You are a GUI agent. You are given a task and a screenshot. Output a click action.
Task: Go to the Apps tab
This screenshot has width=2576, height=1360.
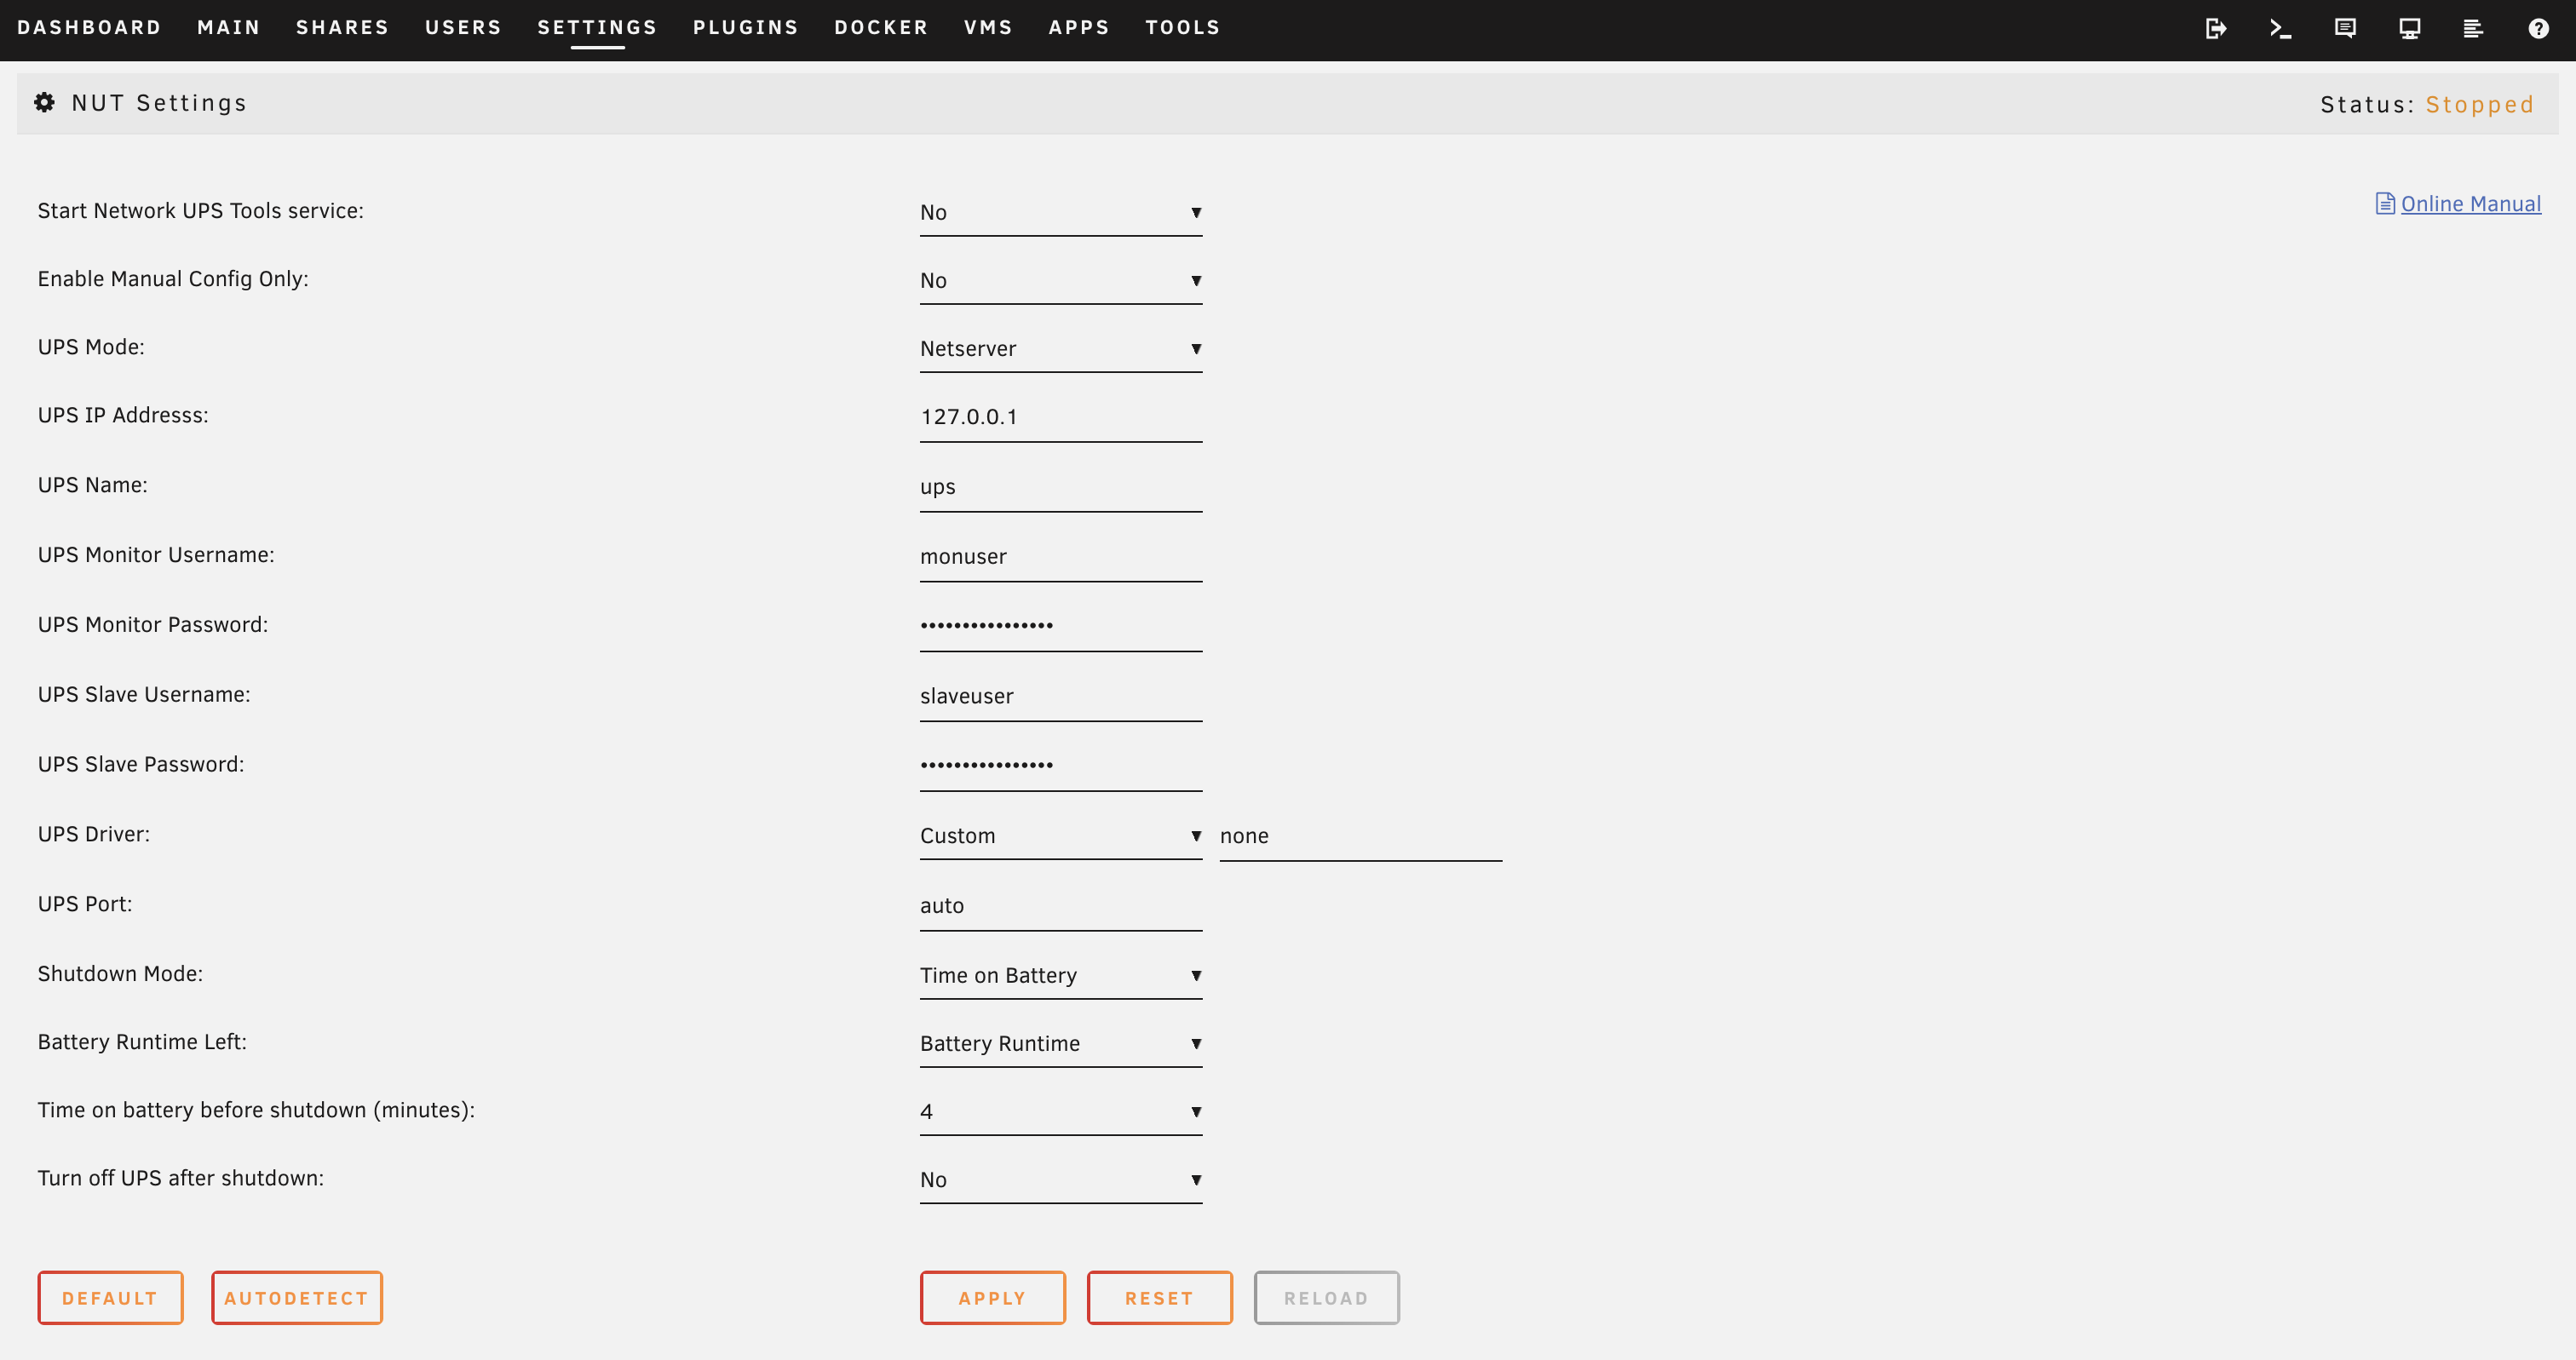coord(1079,27)
